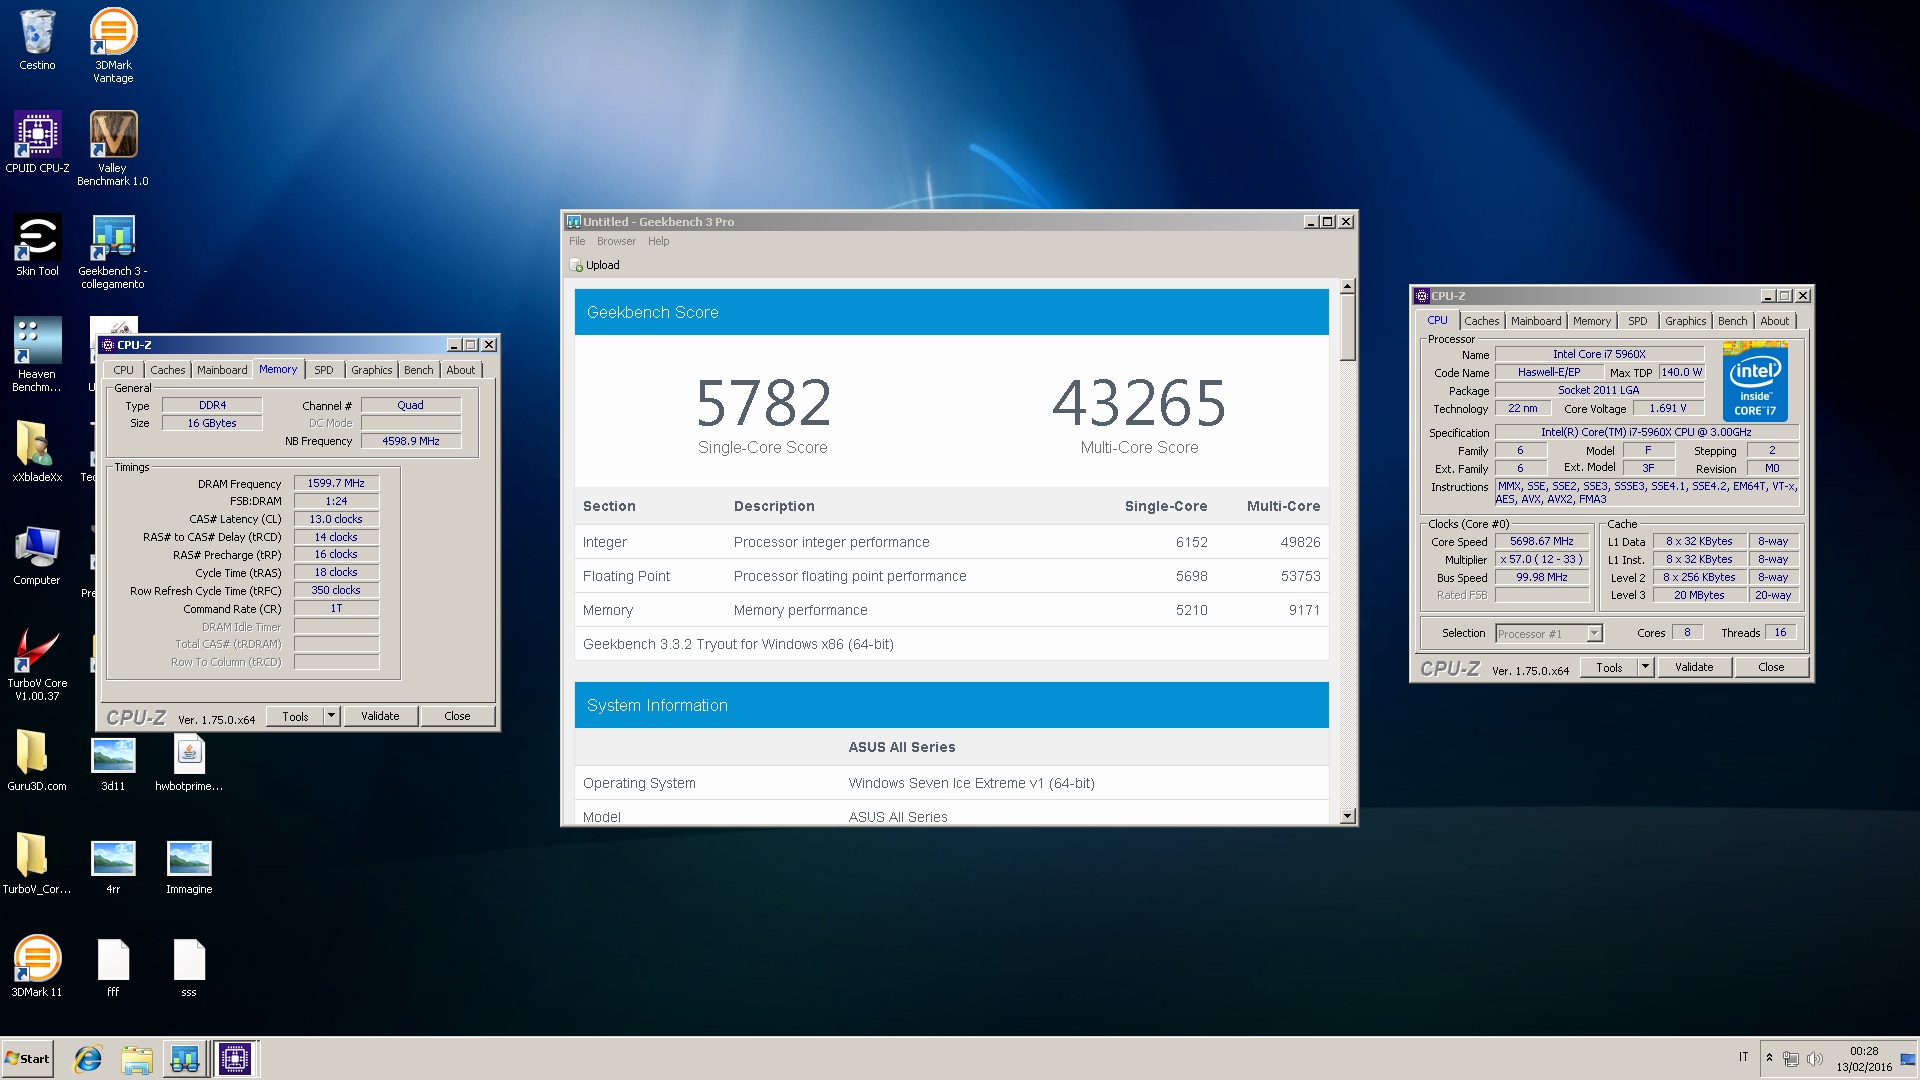The height and width of the screenshot is (1080, 1920).
Task: Switch to Geekbench via its taskbar icon
Action: pos(184,1059)
